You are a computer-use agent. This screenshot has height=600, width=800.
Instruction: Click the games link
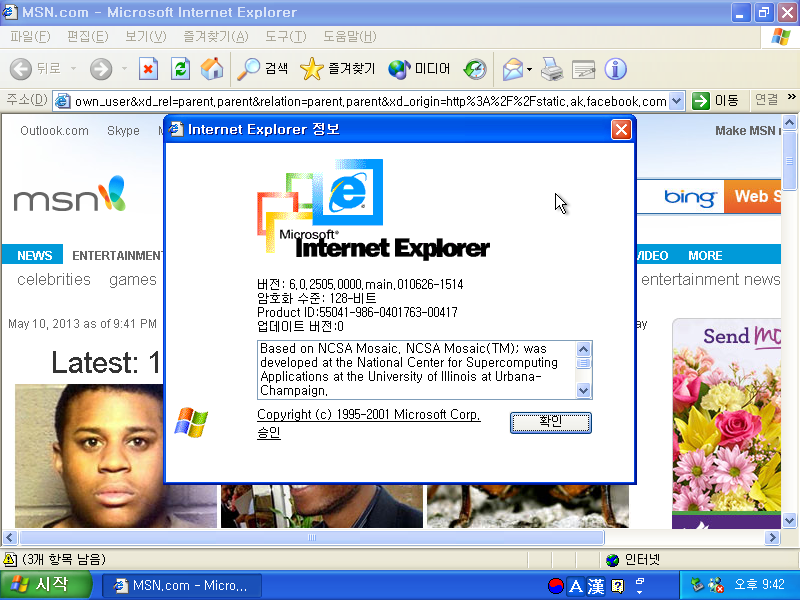133,280
